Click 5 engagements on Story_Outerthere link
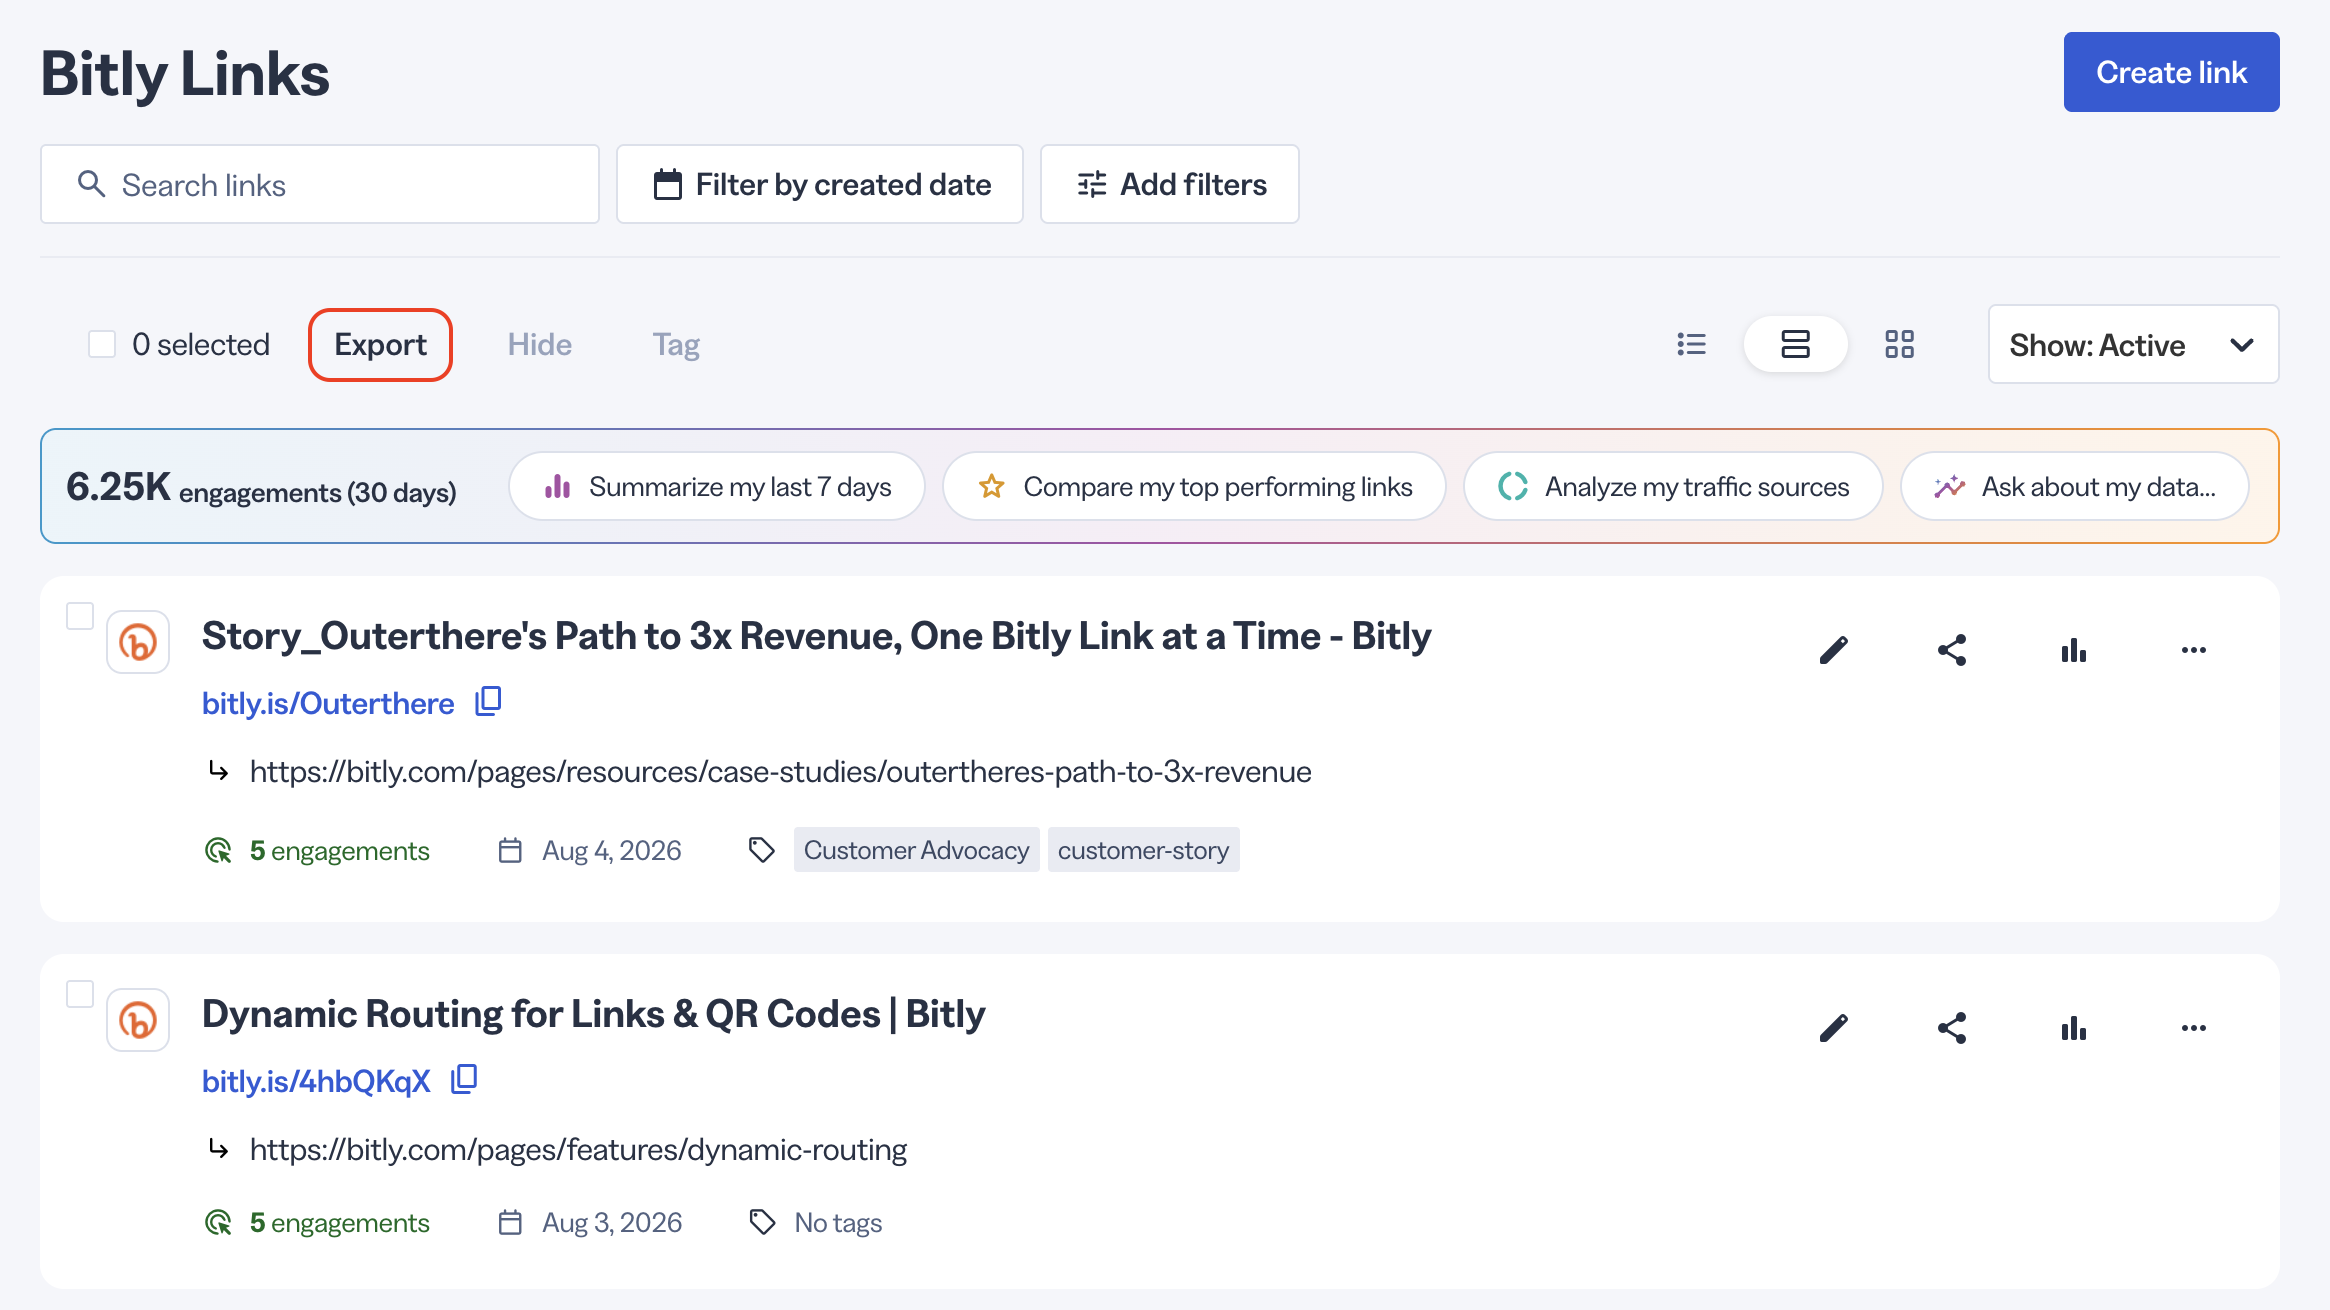2330x1310 pixels. [x=340, y=850]
